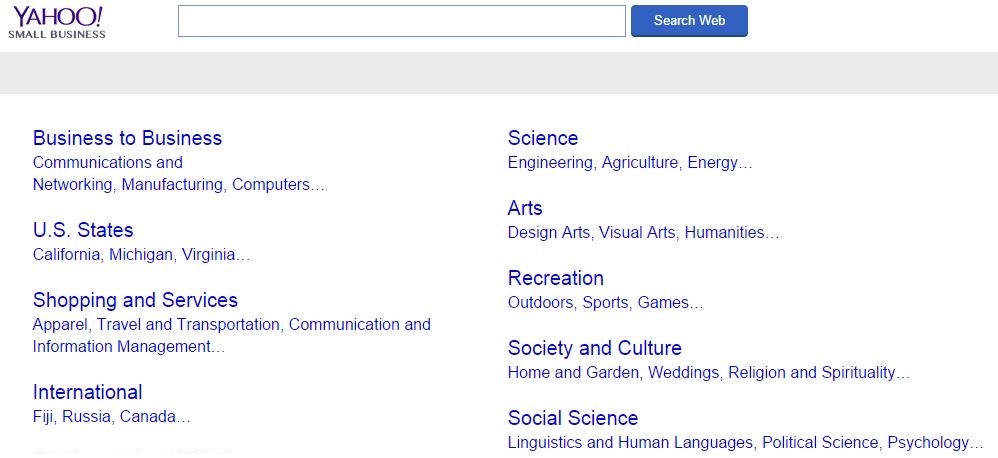Open the Arts category heading
The width and height of the screenshot is (998, 458).
[525, 208]
